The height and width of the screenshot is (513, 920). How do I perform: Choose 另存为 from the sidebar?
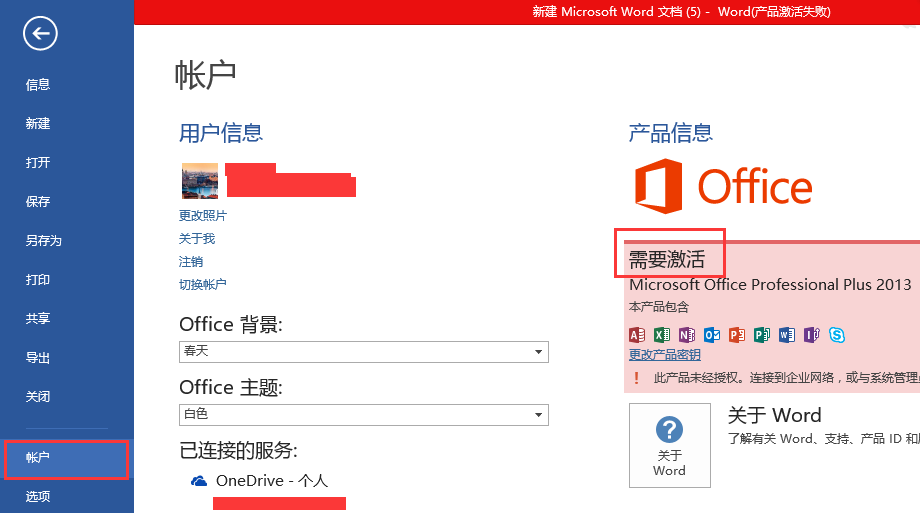pos(44,241)
